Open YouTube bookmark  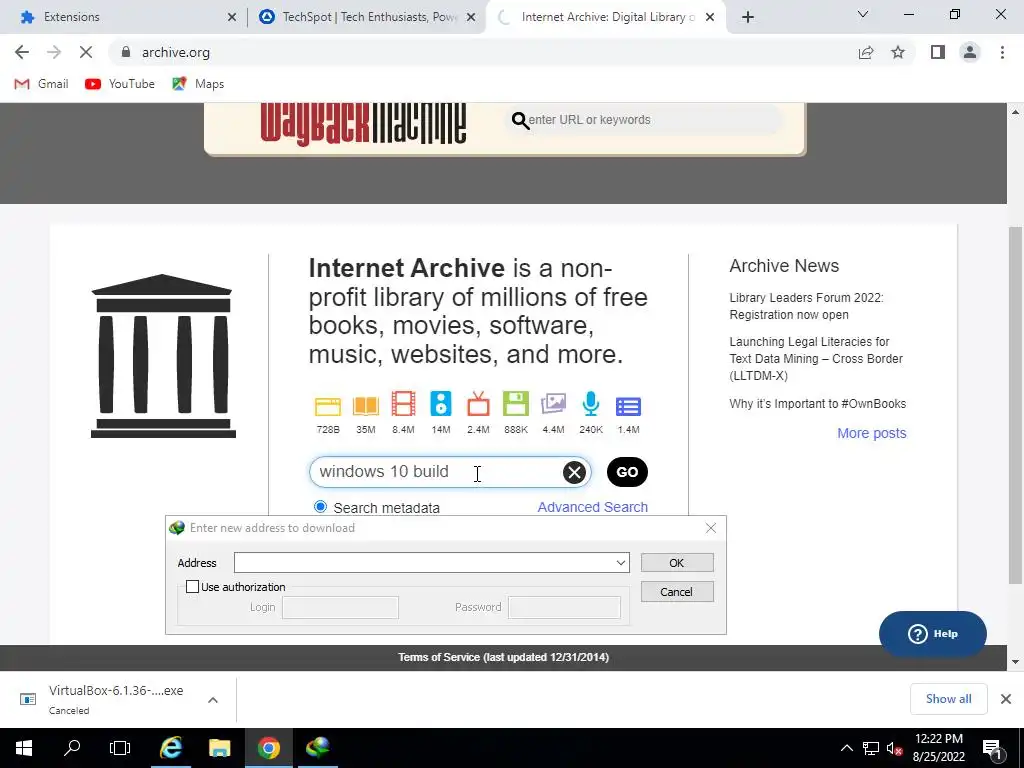[120, 84]
